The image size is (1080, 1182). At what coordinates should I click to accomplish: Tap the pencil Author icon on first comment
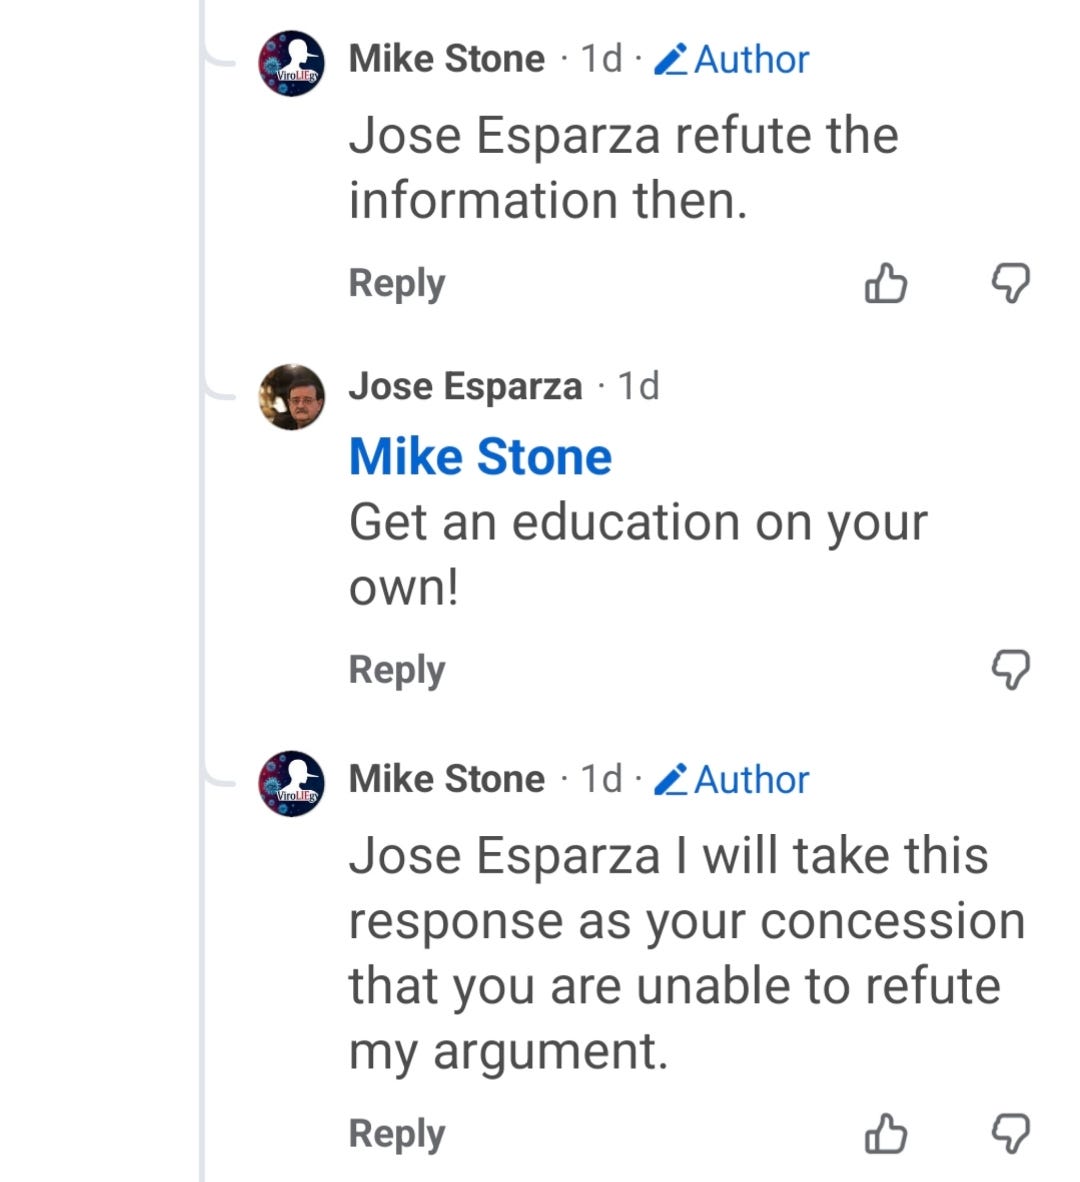(670, 60)
